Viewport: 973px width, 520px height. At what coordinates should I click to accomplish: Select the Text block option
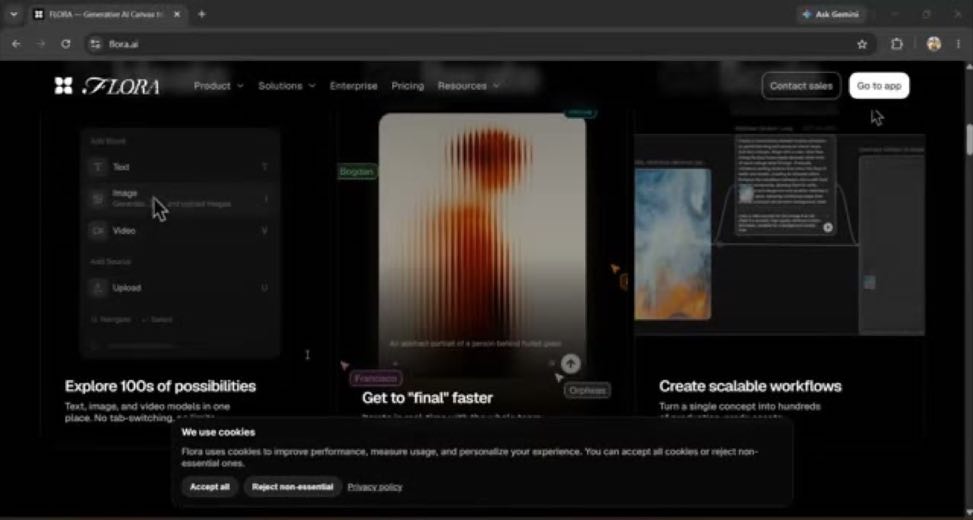(x=180, y=166)
